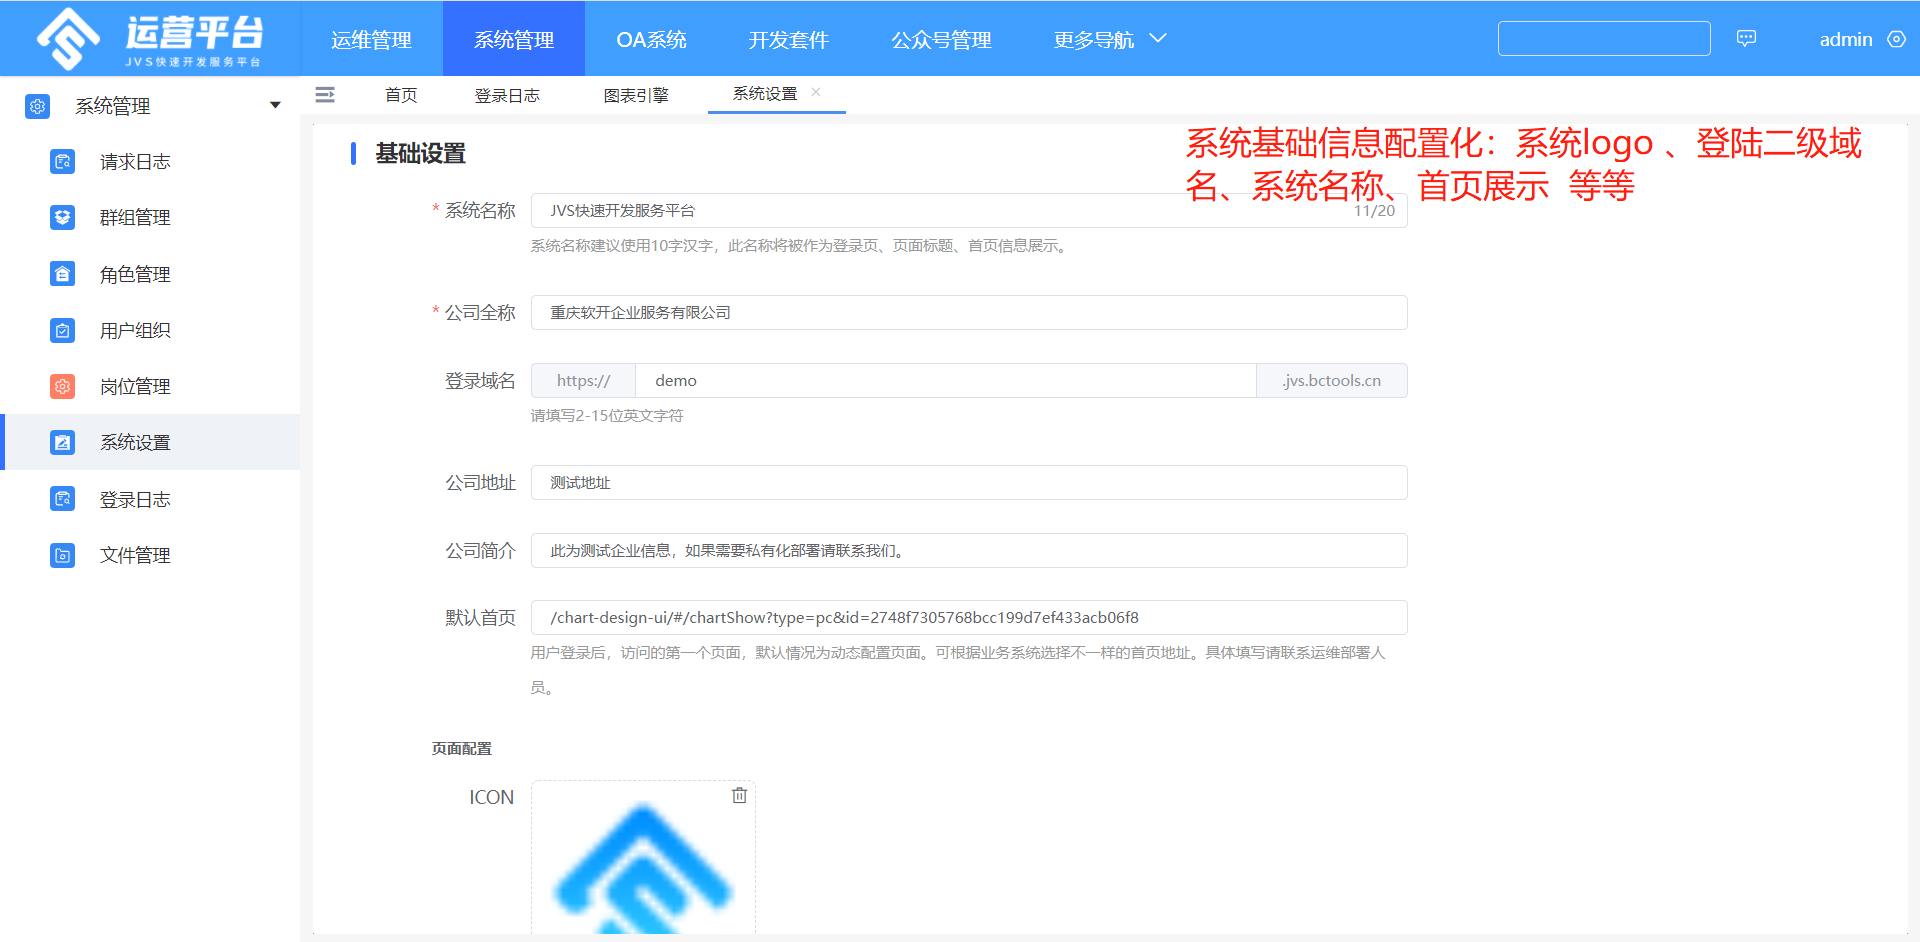Click the 系统名称 input field

pos(969,210)
